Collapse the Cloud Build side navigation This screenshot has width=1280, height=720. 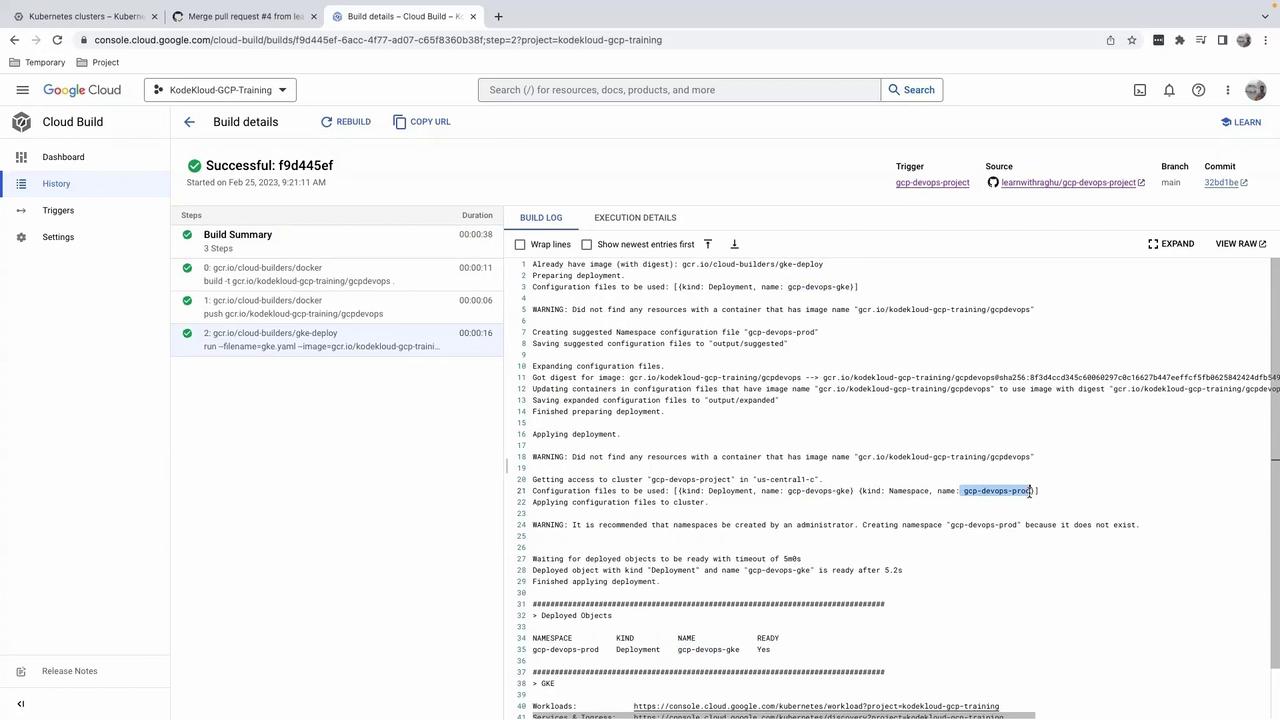point(21,704)
